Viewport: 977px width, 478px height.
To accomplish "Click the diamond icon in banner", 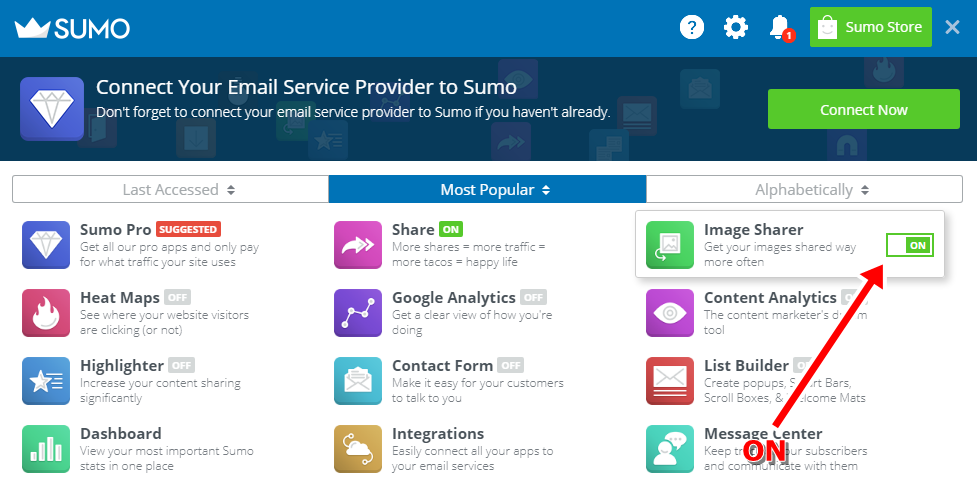I will pos(52,109).
